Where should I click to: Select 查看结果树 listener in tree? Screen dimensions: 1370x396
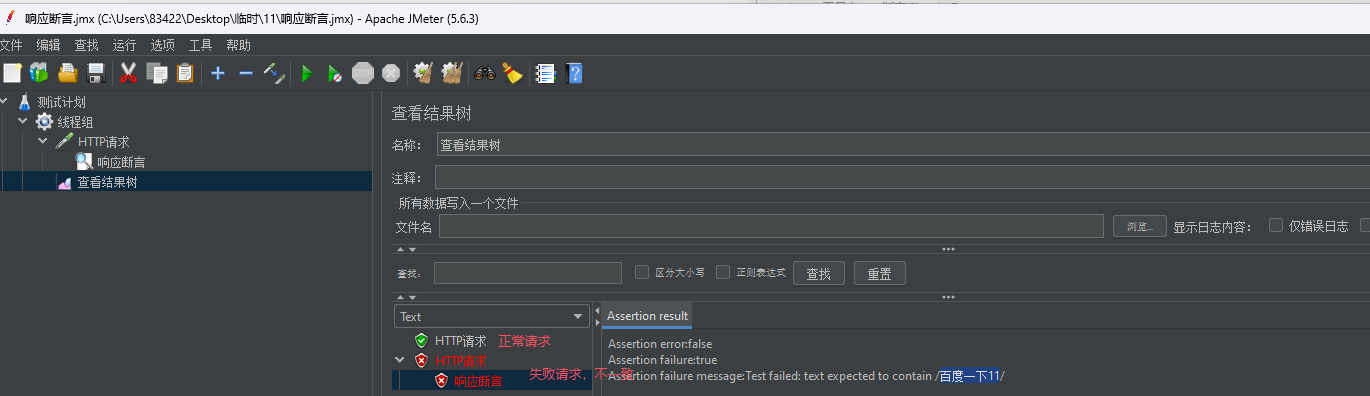coord(107,182)
